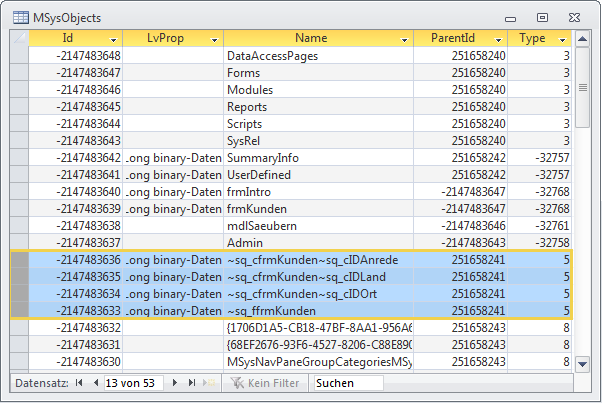The image size is (602, 403).
Task: Click the Kein Filter button
Action: tap(266, 383)
